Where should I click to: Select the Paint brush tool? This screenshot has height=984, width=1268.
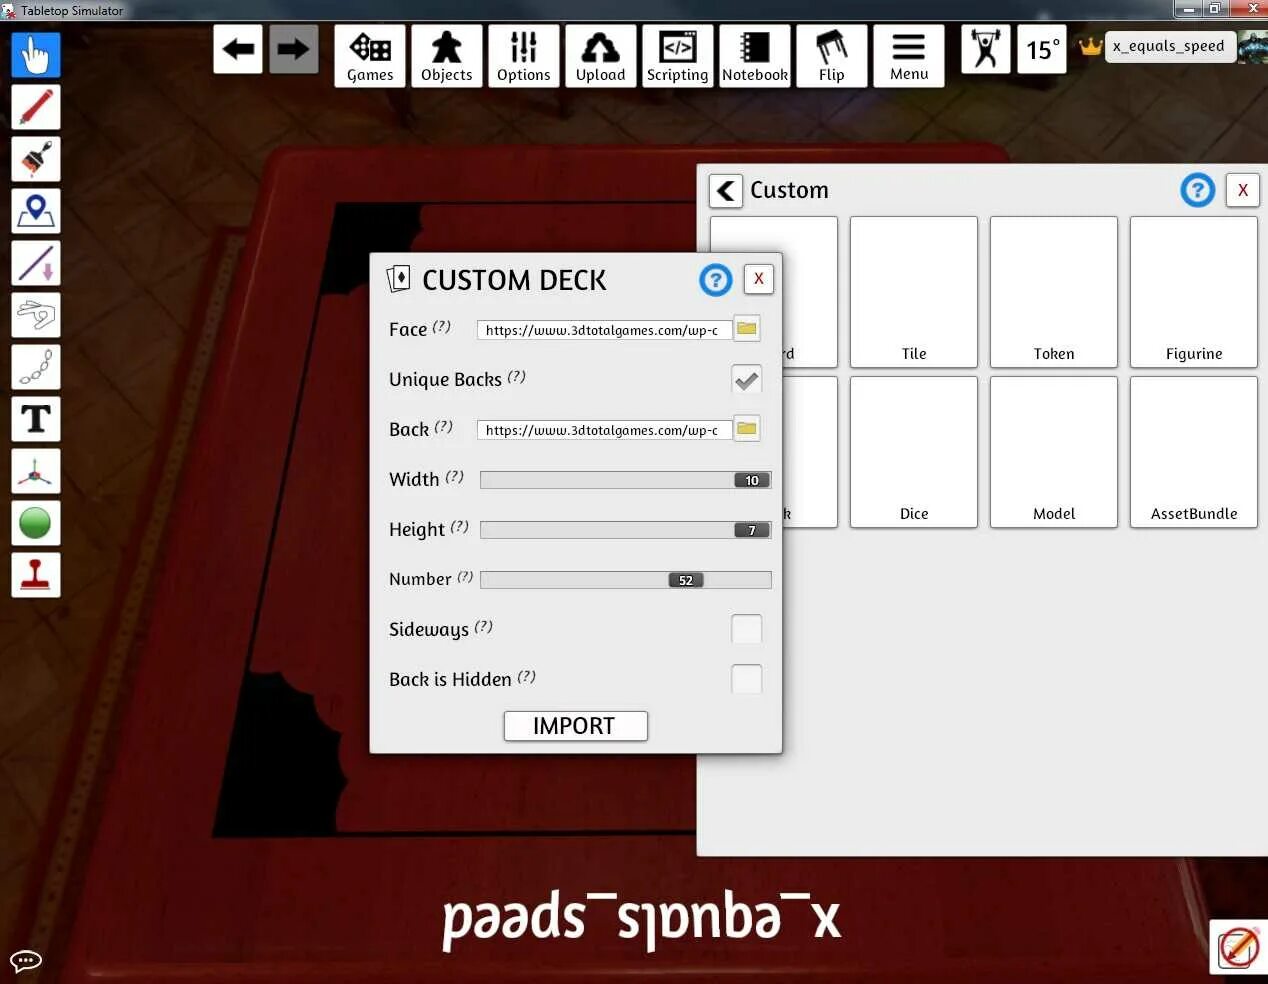[36, 159]
